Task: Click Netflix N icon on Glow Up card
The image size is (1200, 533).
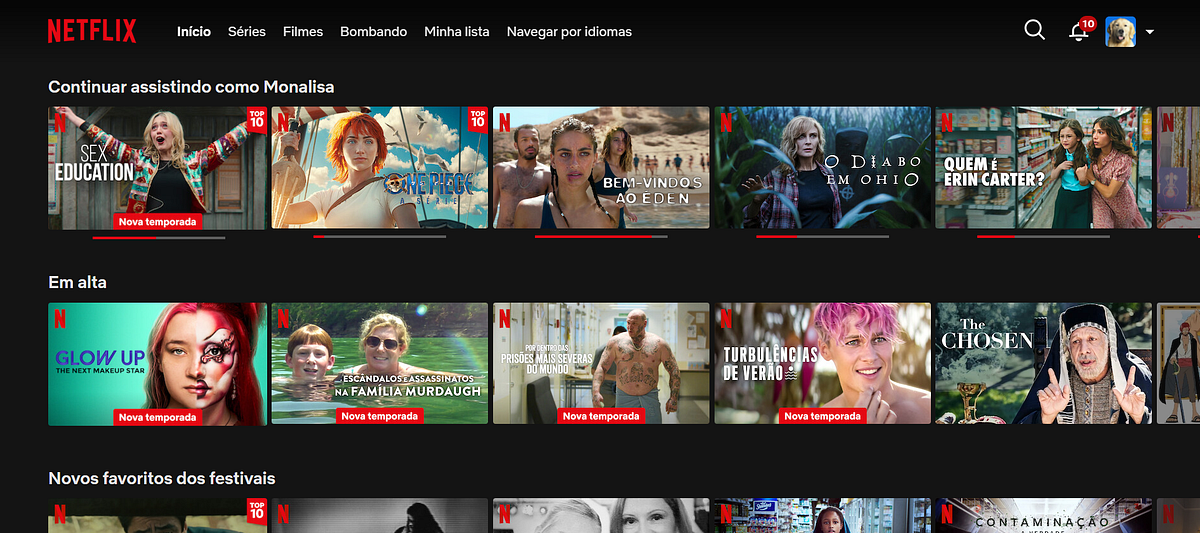Action: pyautogui.click(x=61, y=319)
